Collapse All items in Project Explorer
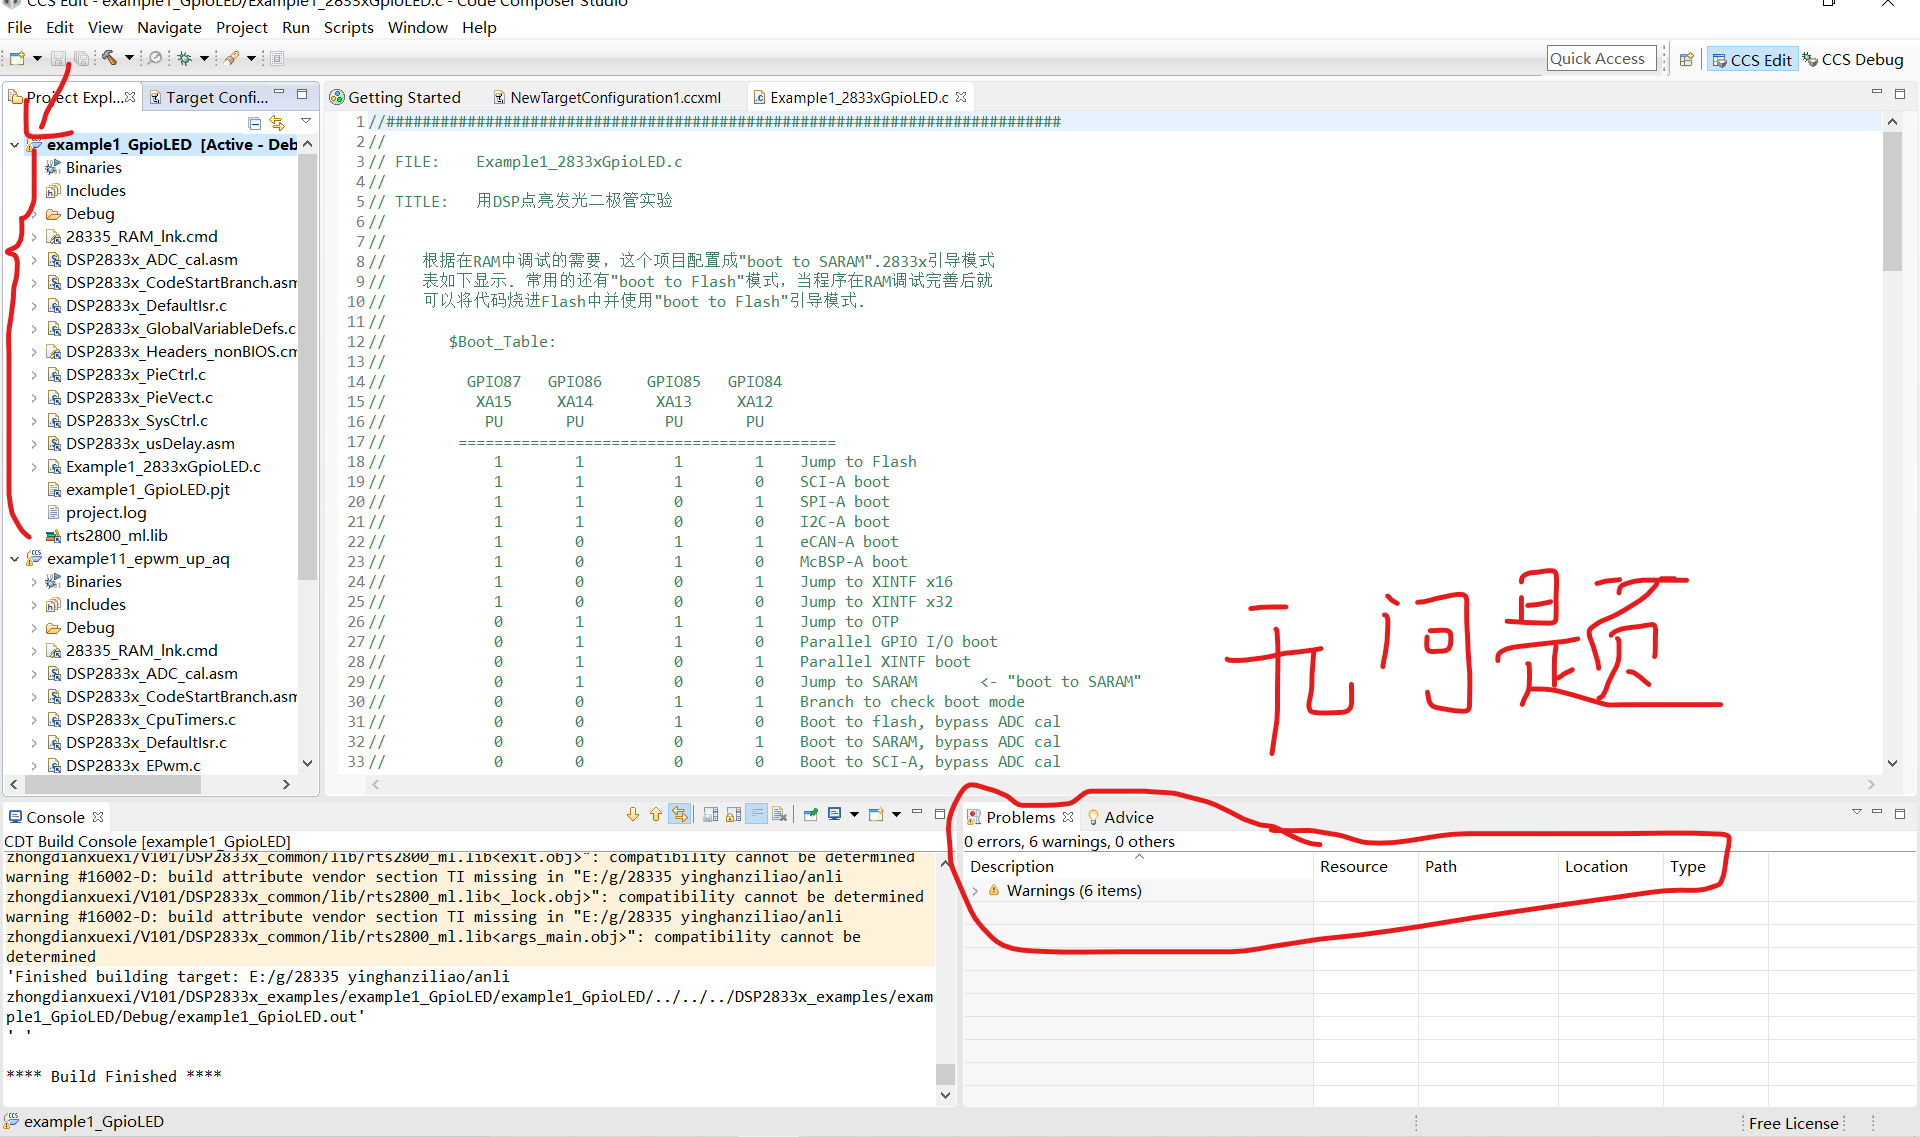Image resolution: width=1920 pixels, height=1137 pixels. pos(254,123)
